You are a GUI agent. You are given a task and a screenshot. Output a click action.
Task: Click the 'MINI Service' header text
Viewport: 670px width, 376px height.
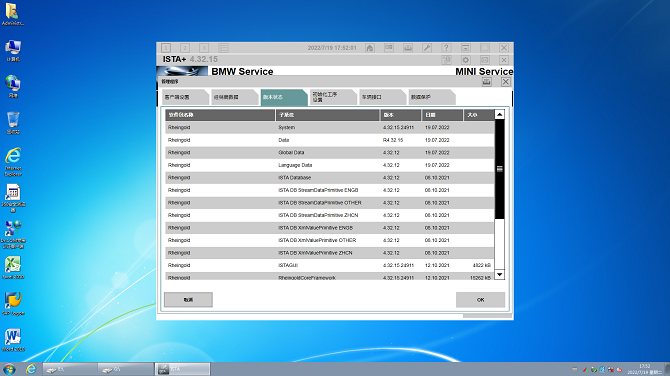point(484,72)
